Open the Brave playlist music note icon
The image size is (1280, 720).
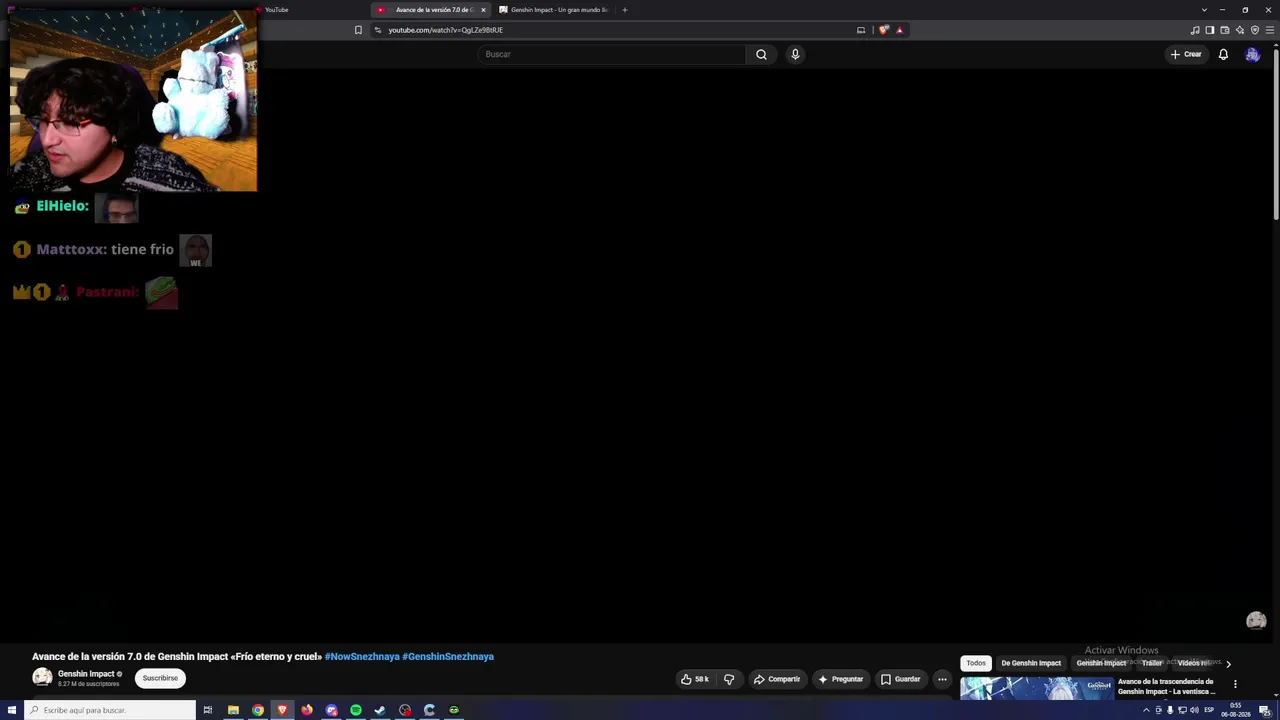pyautogui.click(x=1195, y=30)
